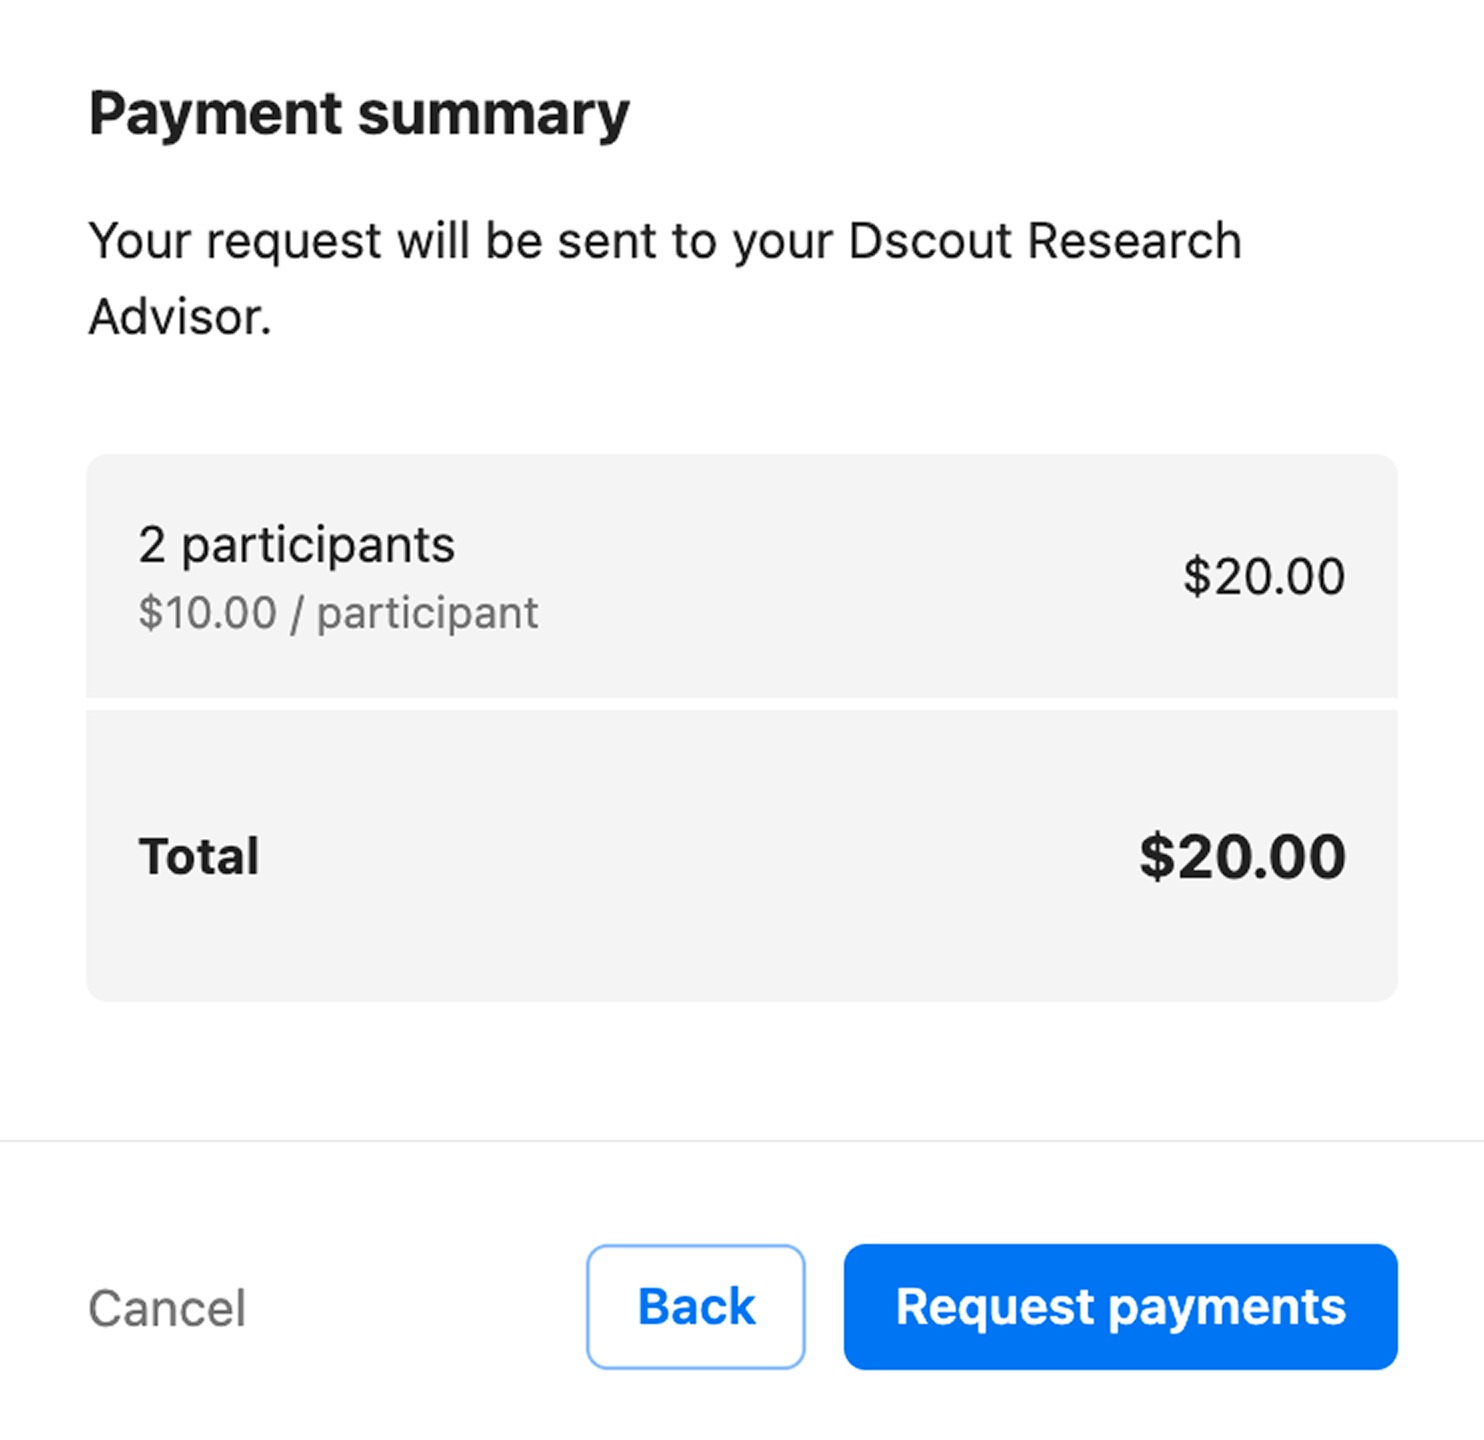Click the blank area below the Total card
1484x1440 pixels.
click(740, 1070)
